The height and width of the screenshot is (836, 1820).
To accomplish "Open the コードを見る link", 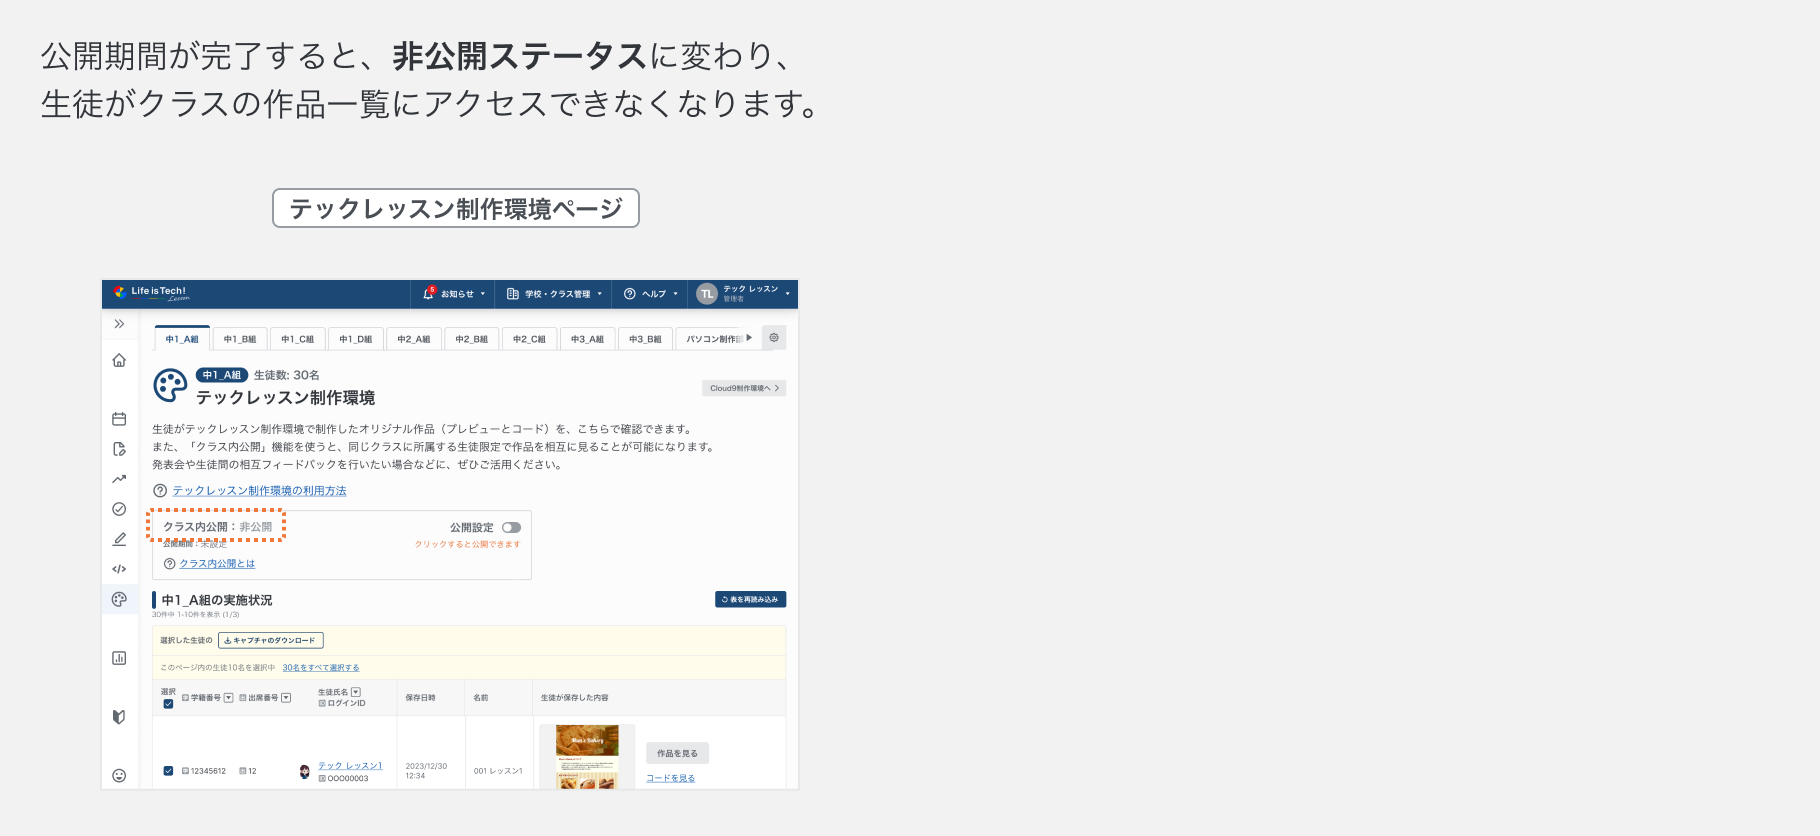I will click(x=670, y=778).
